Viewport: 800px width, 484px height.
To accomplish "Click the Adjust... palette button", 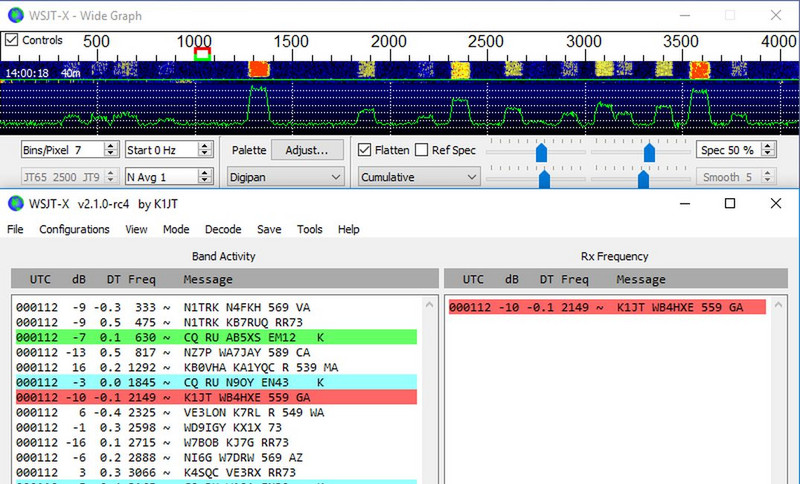I will coord(307,150).
